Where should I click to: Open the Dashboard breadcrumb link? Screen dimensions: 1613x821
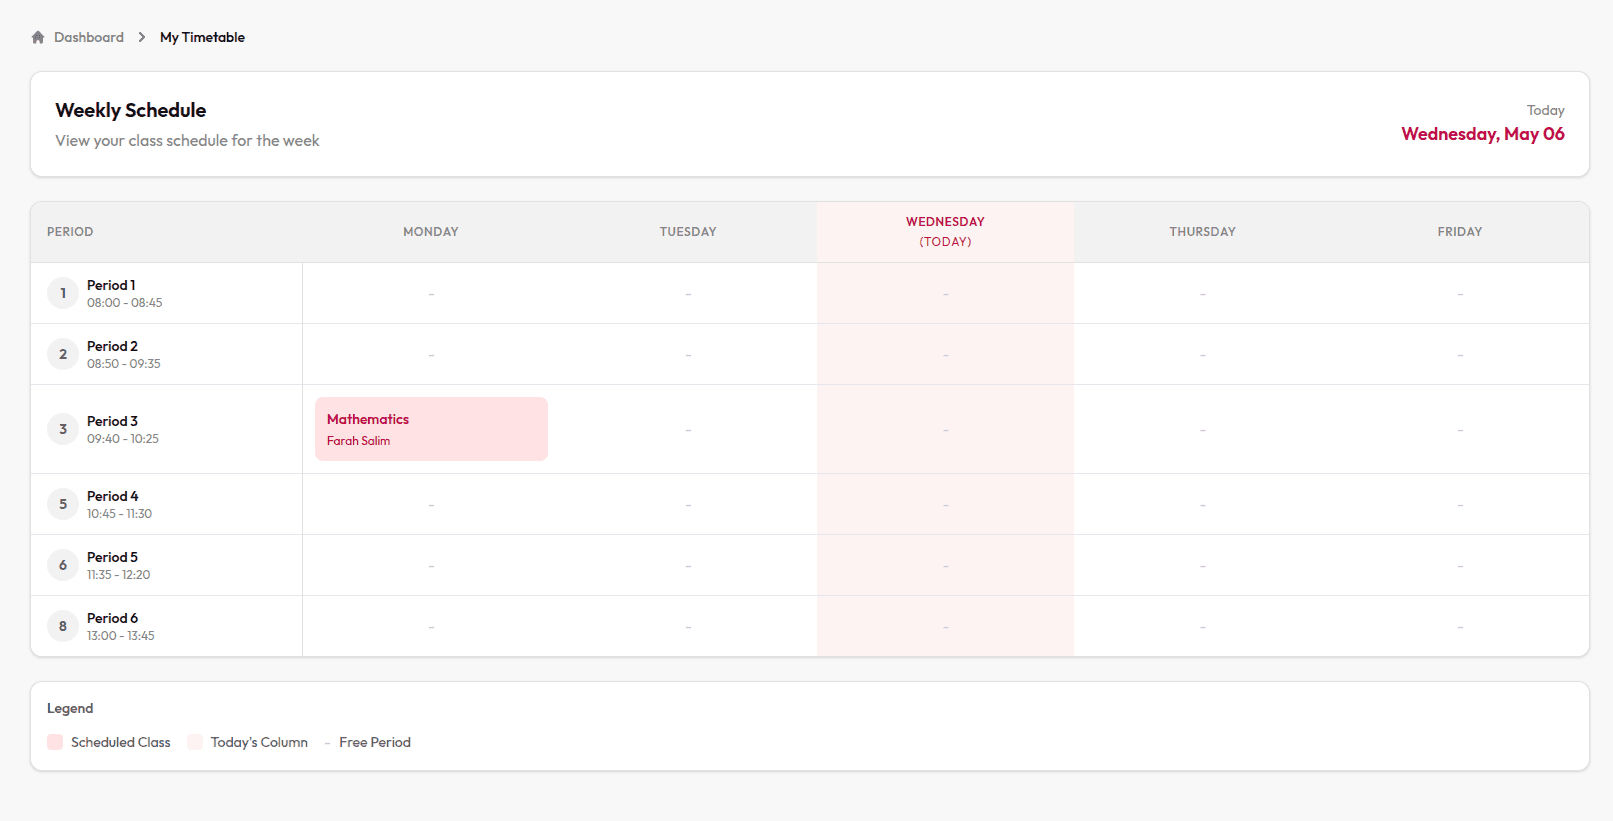point(89,37)
